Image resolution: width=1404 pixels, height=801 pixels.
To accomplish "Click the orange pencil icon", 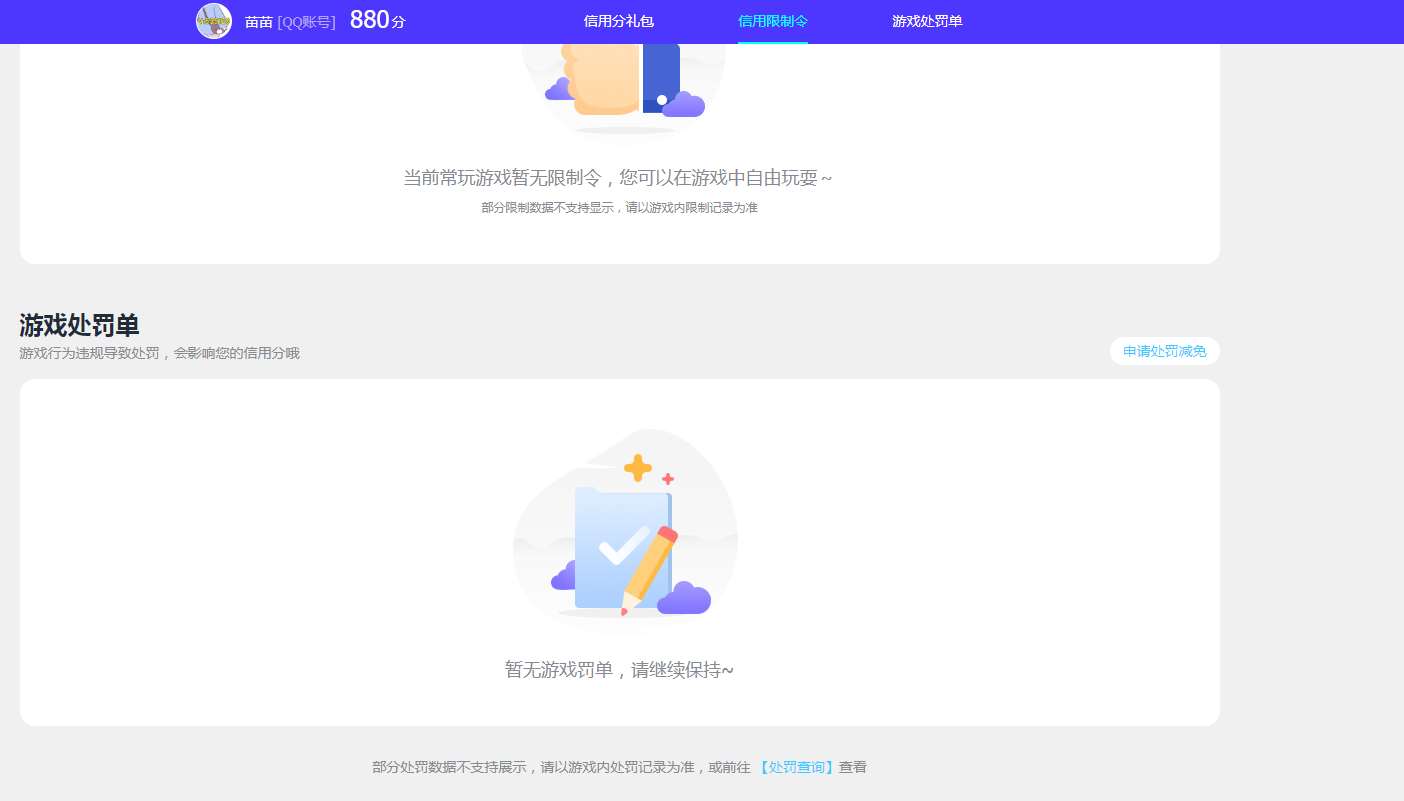I will pyautogui.click(x=650, y=568).
